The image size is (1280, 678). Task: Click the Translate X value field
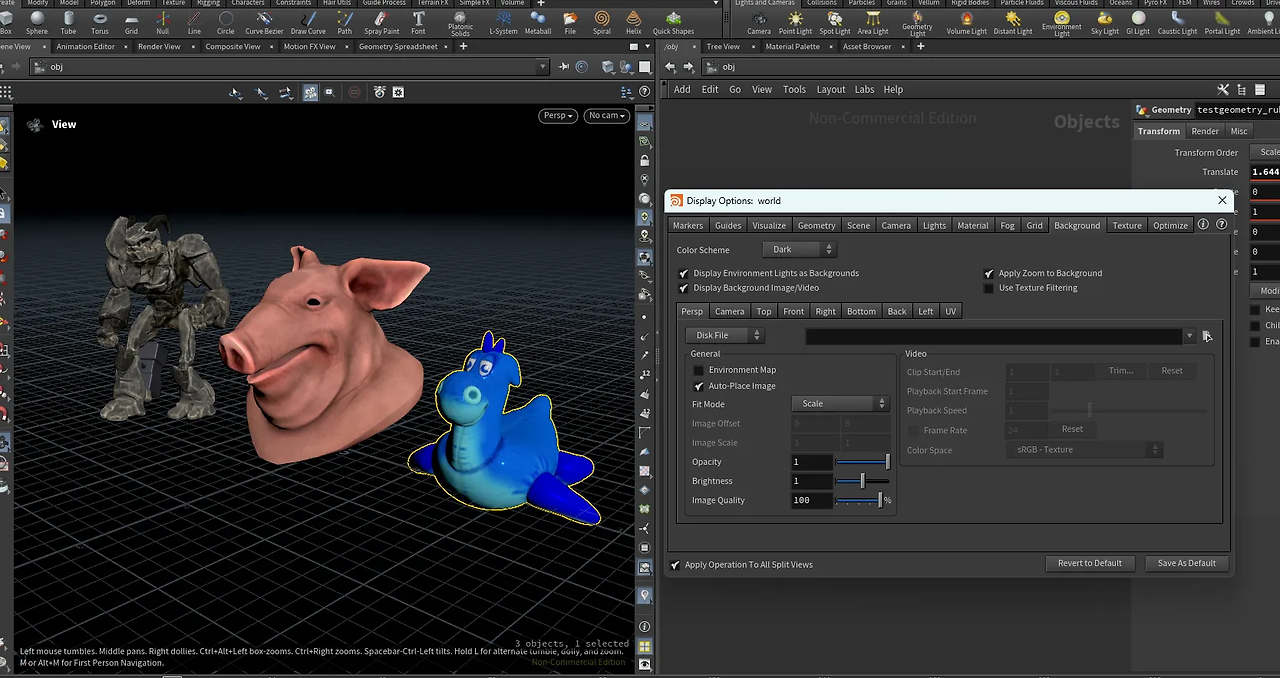point(1266,171)
